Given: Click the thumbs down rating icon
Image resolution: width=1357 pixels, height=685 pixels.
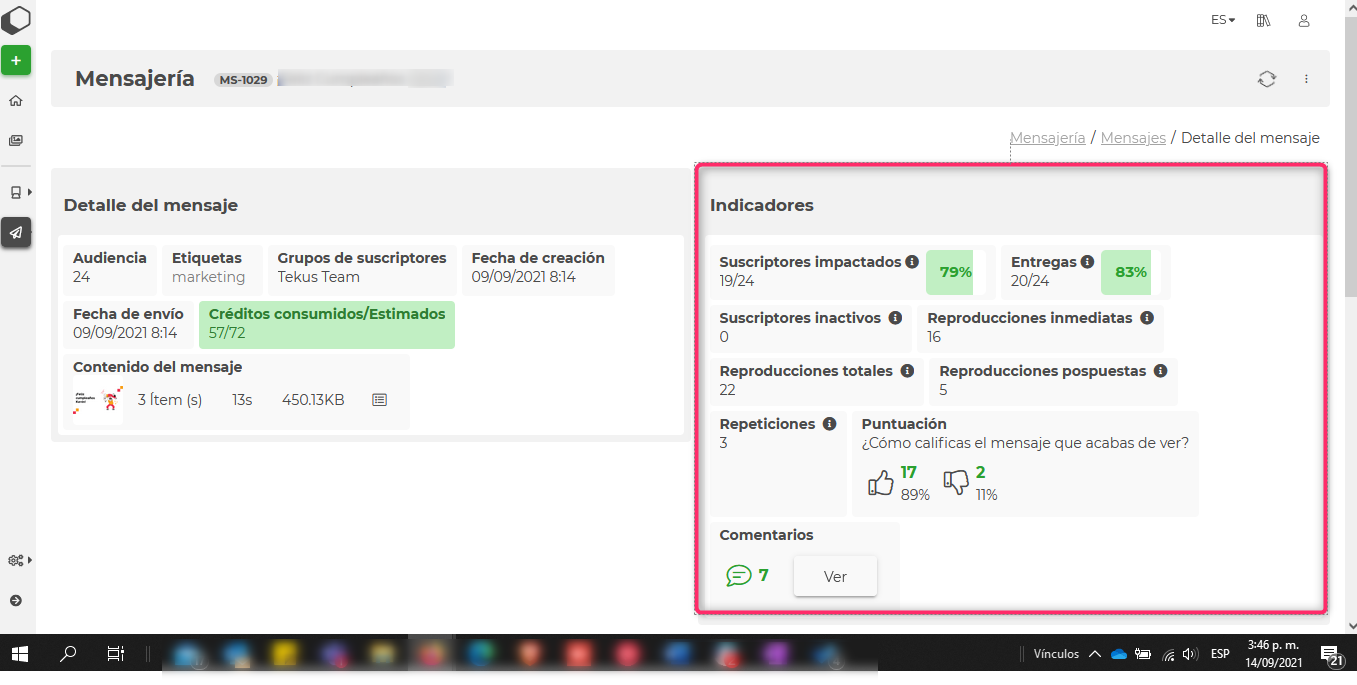Looking at the screenshot, I should [x=956, y=483].
